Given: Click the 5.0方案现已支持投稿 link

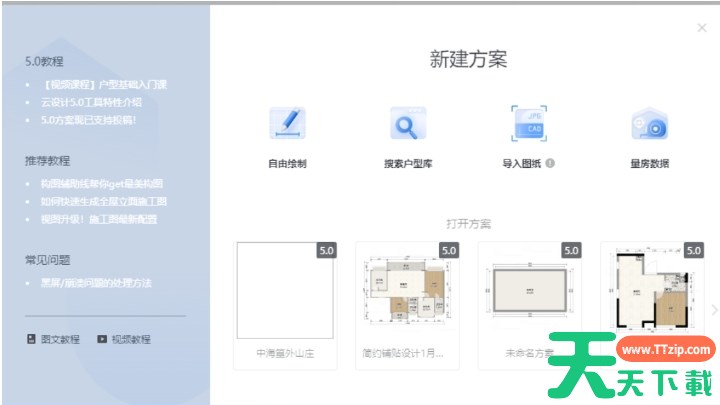Looking at the screenshot, I should (88, 120).
